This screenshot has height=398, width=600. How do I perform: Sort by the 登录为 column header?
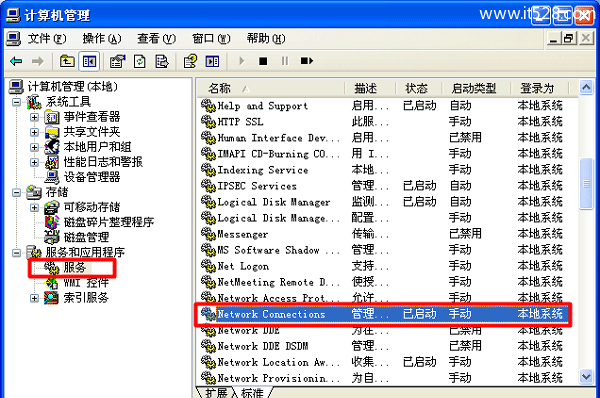[540, 89]
